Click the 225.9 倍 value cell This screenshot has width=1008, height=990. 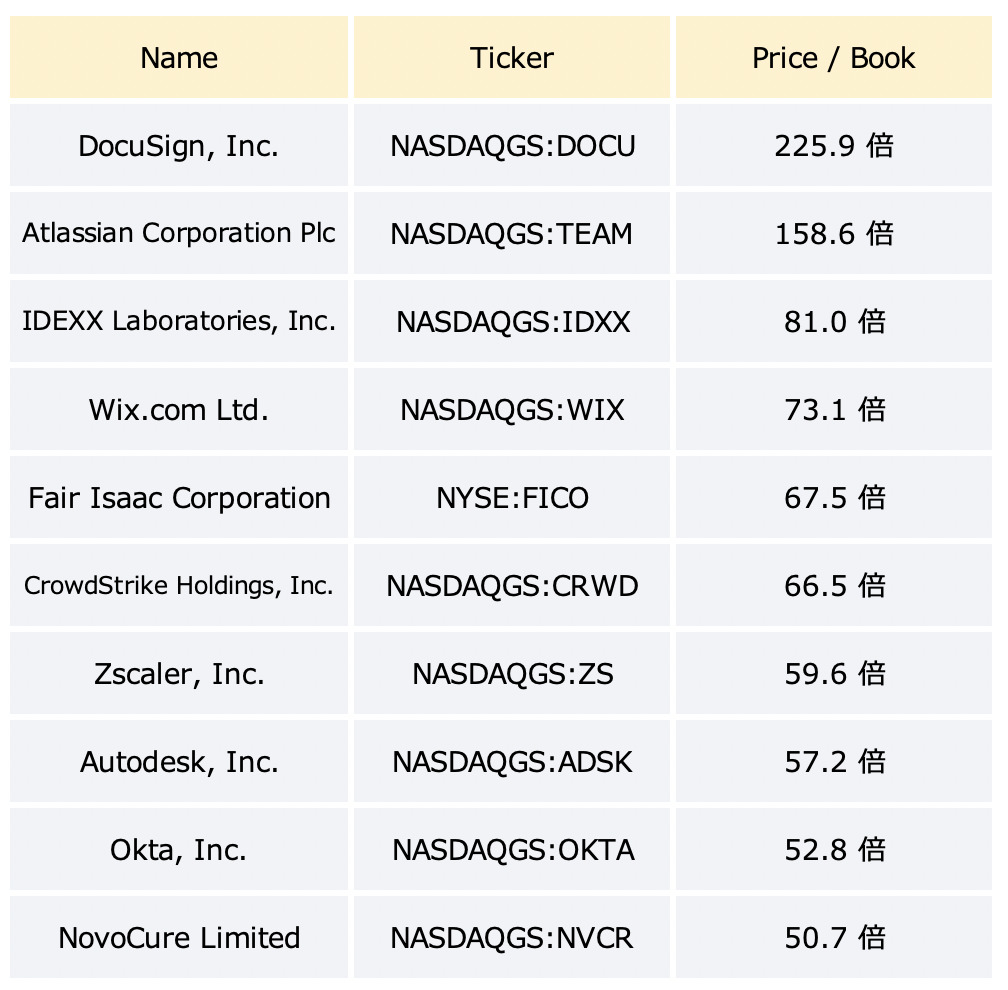(834, 146)
